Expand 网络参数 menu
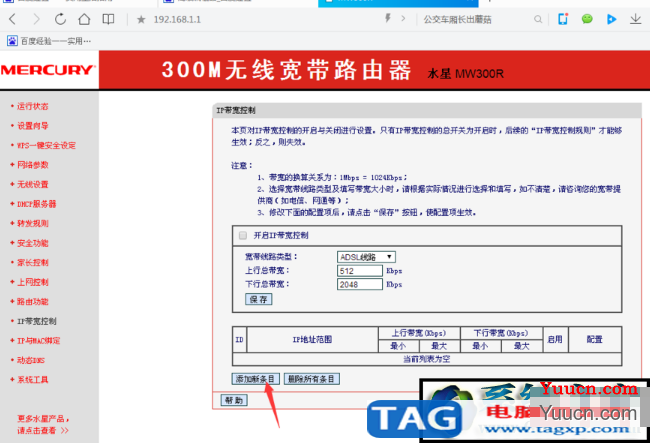The height and width of the screenshot is (443, 650). pyautogui.click(x=32, y=165)
